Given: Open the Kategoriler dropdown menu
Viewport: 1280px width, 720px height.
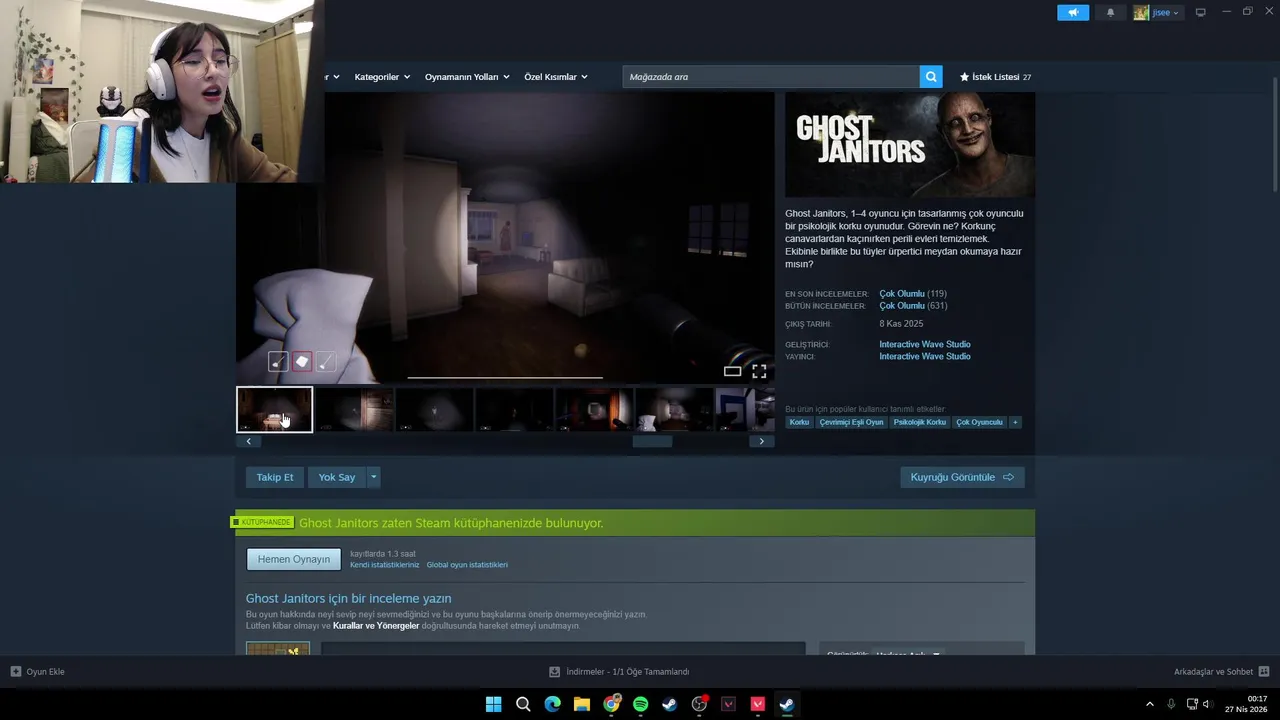Looking at the screenshot, I should pos(381,77).
